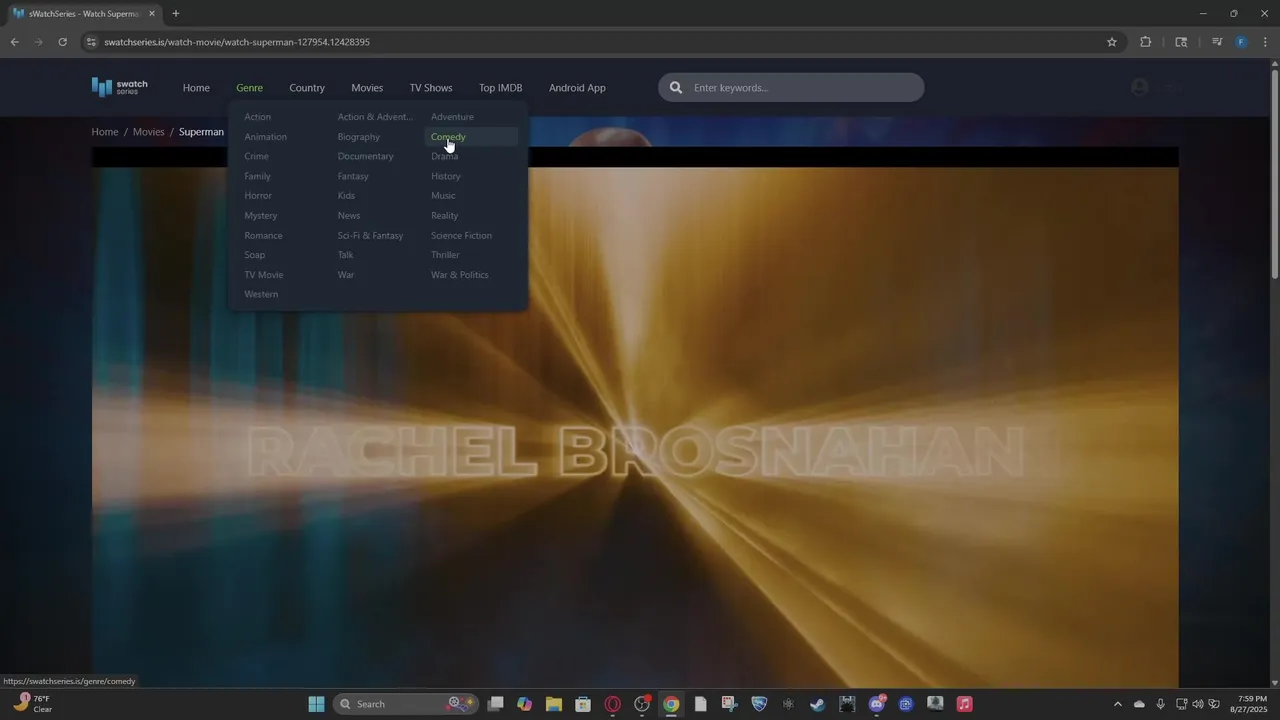
Task: Select the Adventure genre
Action: [x=452, y=117]
